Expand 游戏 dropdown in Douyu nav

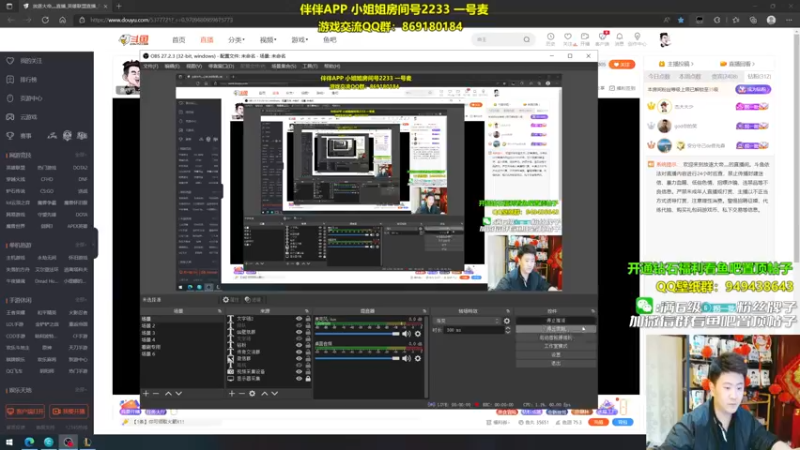tap(300, 40)
